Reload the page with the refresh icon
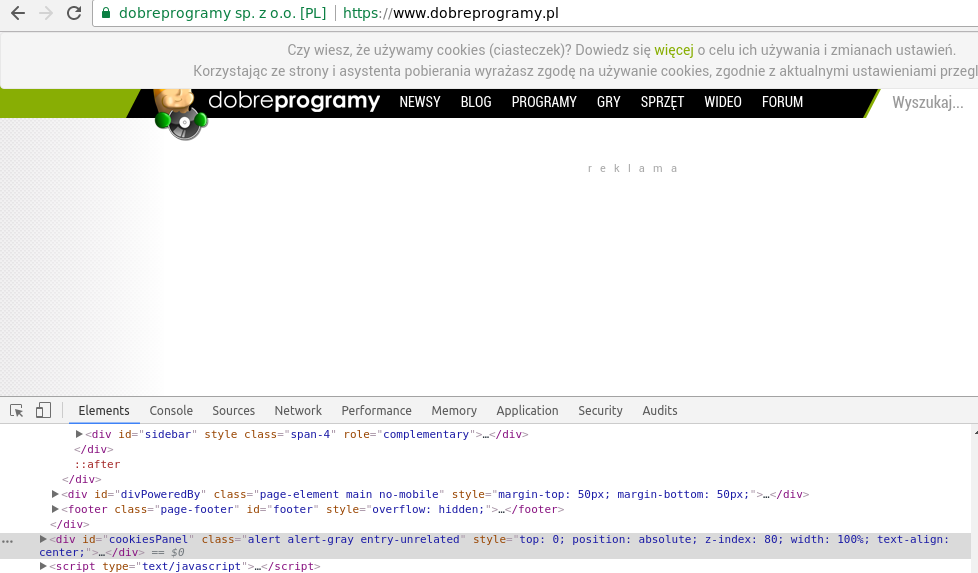This screenshot has width=978, height=573. 74,13
